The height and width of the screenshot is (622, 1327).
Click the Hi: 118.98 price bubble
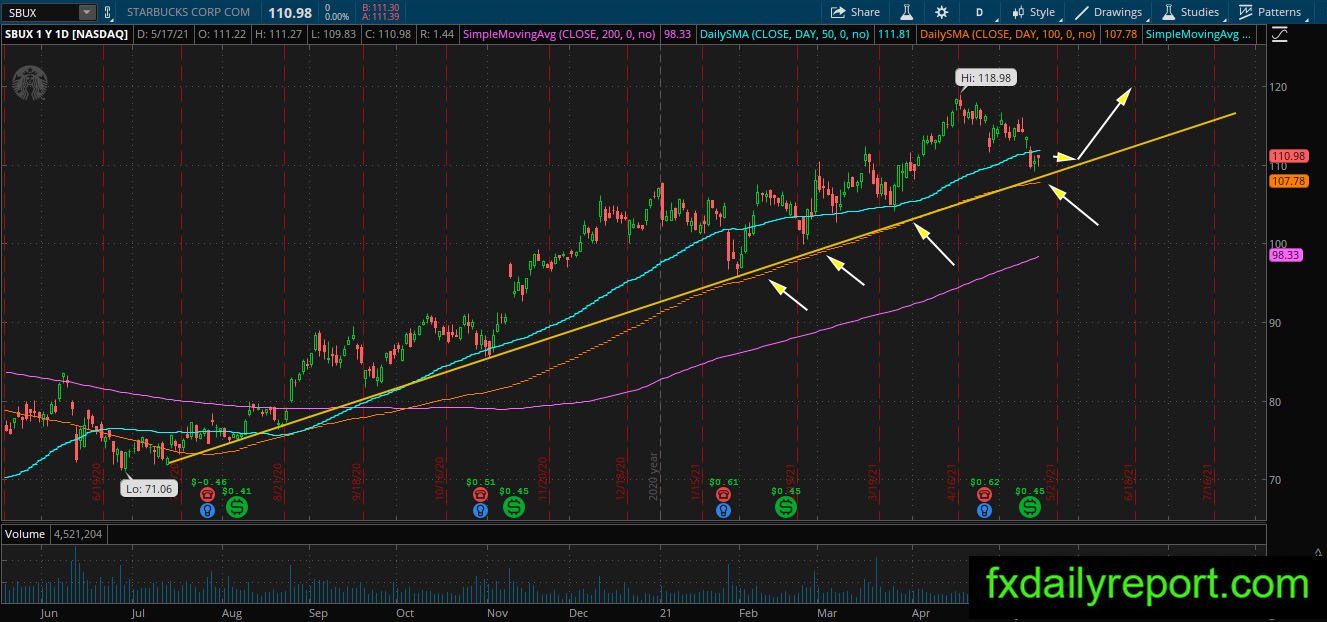984,77
